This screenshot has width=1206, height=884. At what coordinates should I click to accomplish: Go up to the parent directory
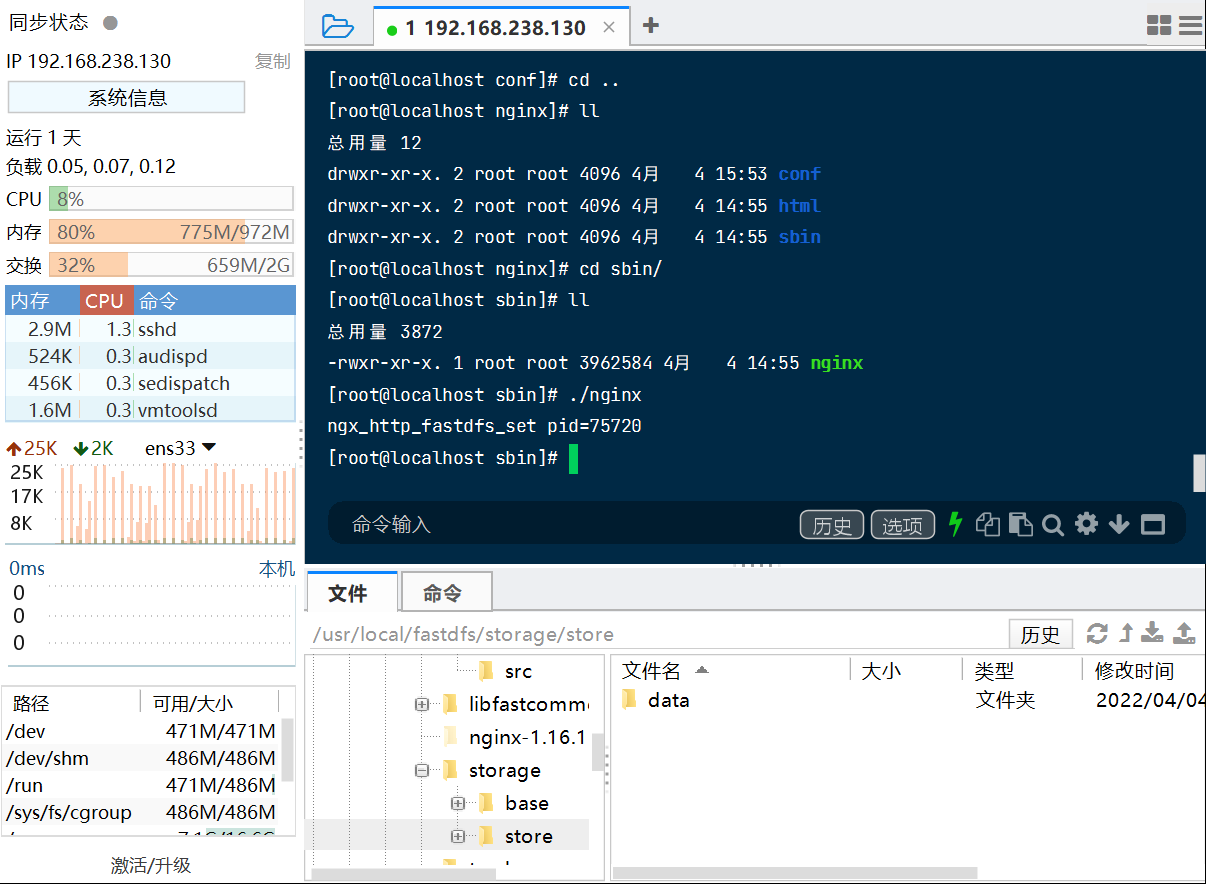[x=1126, y=633]
